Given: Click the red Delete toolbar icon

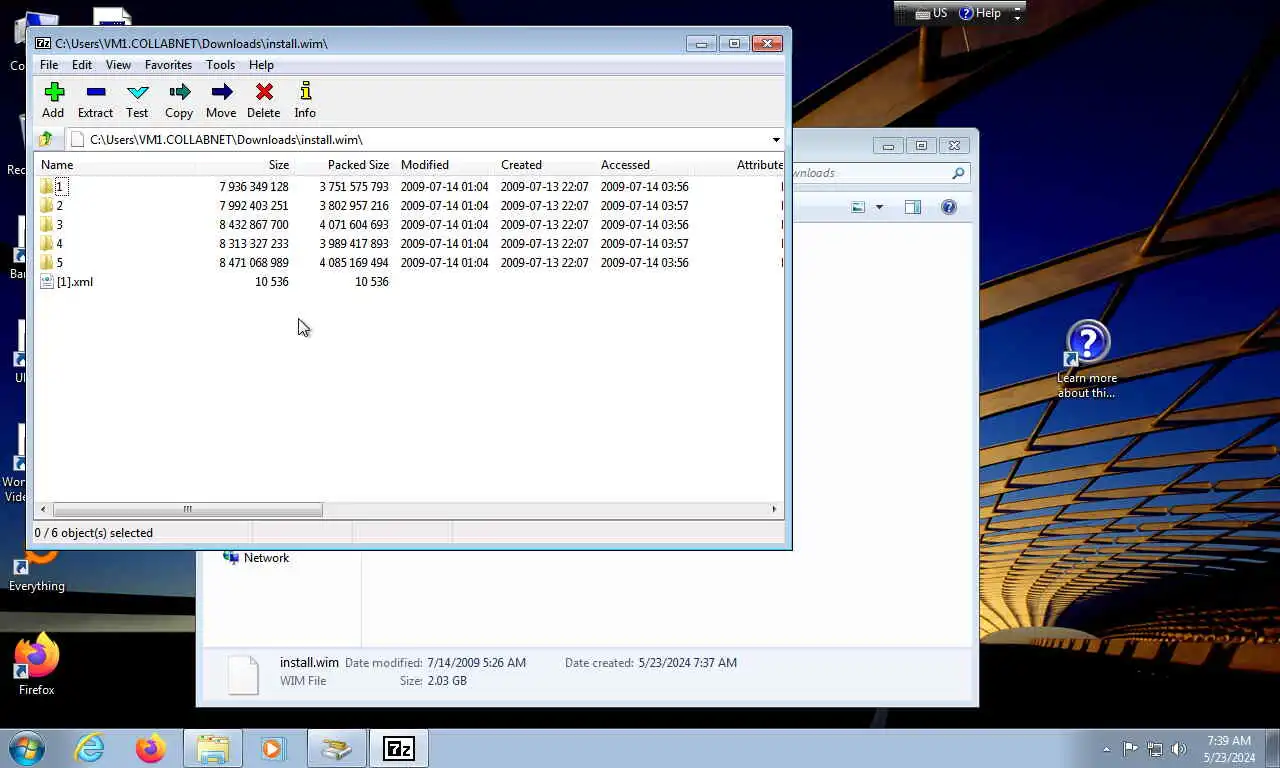Looking at the screenshot, I should click(x=264, y=100).
